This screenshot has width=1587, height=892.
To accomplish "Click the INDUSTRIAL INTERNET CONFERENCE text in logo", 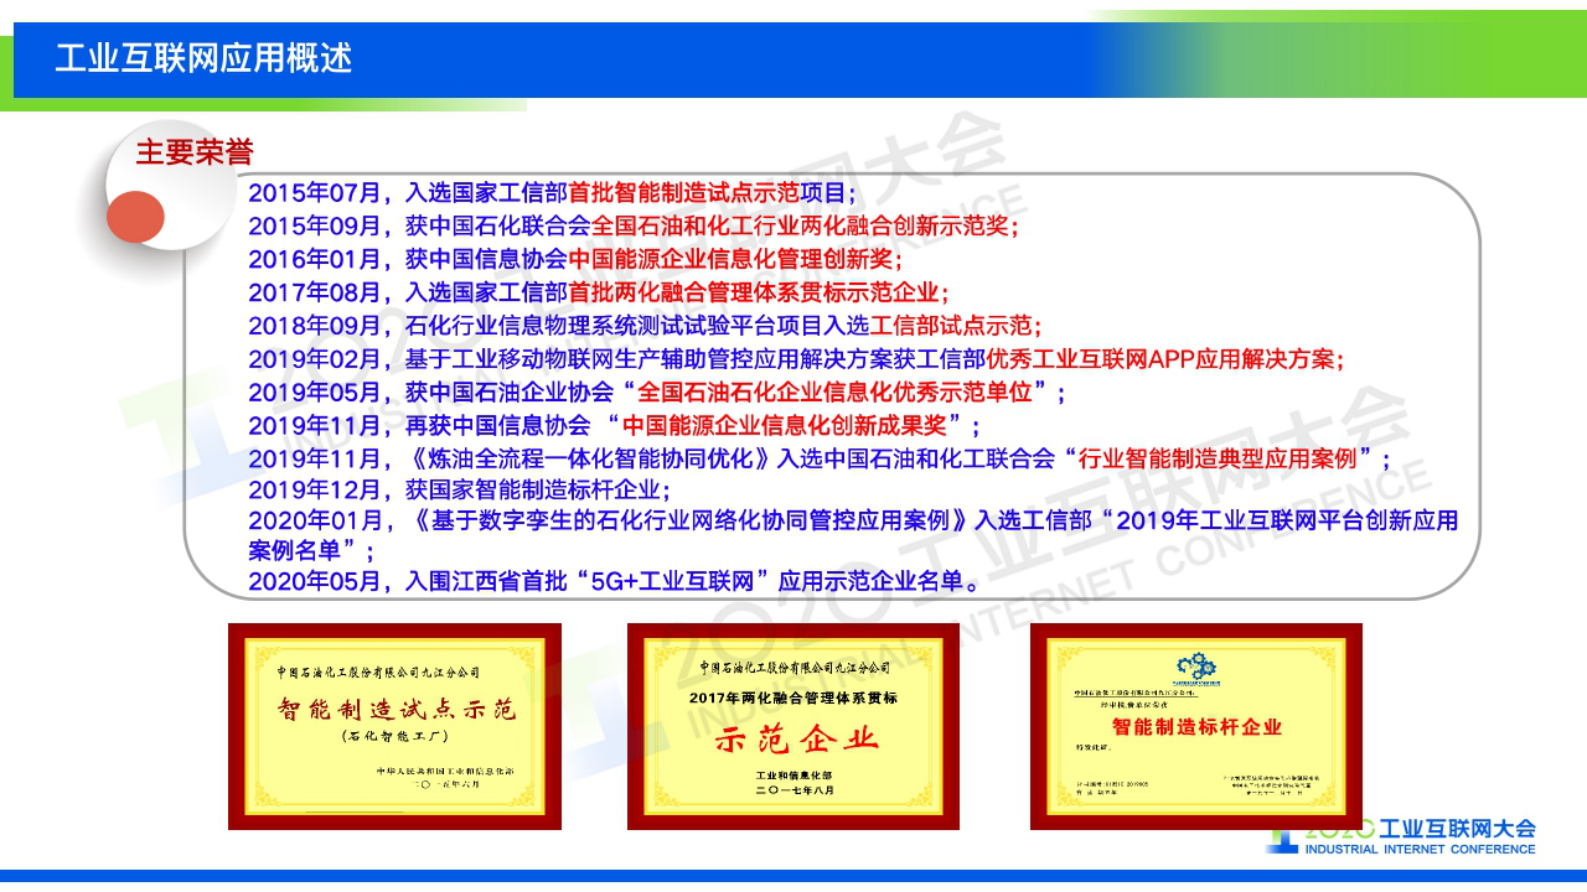I will click(x=1420, y=849).
